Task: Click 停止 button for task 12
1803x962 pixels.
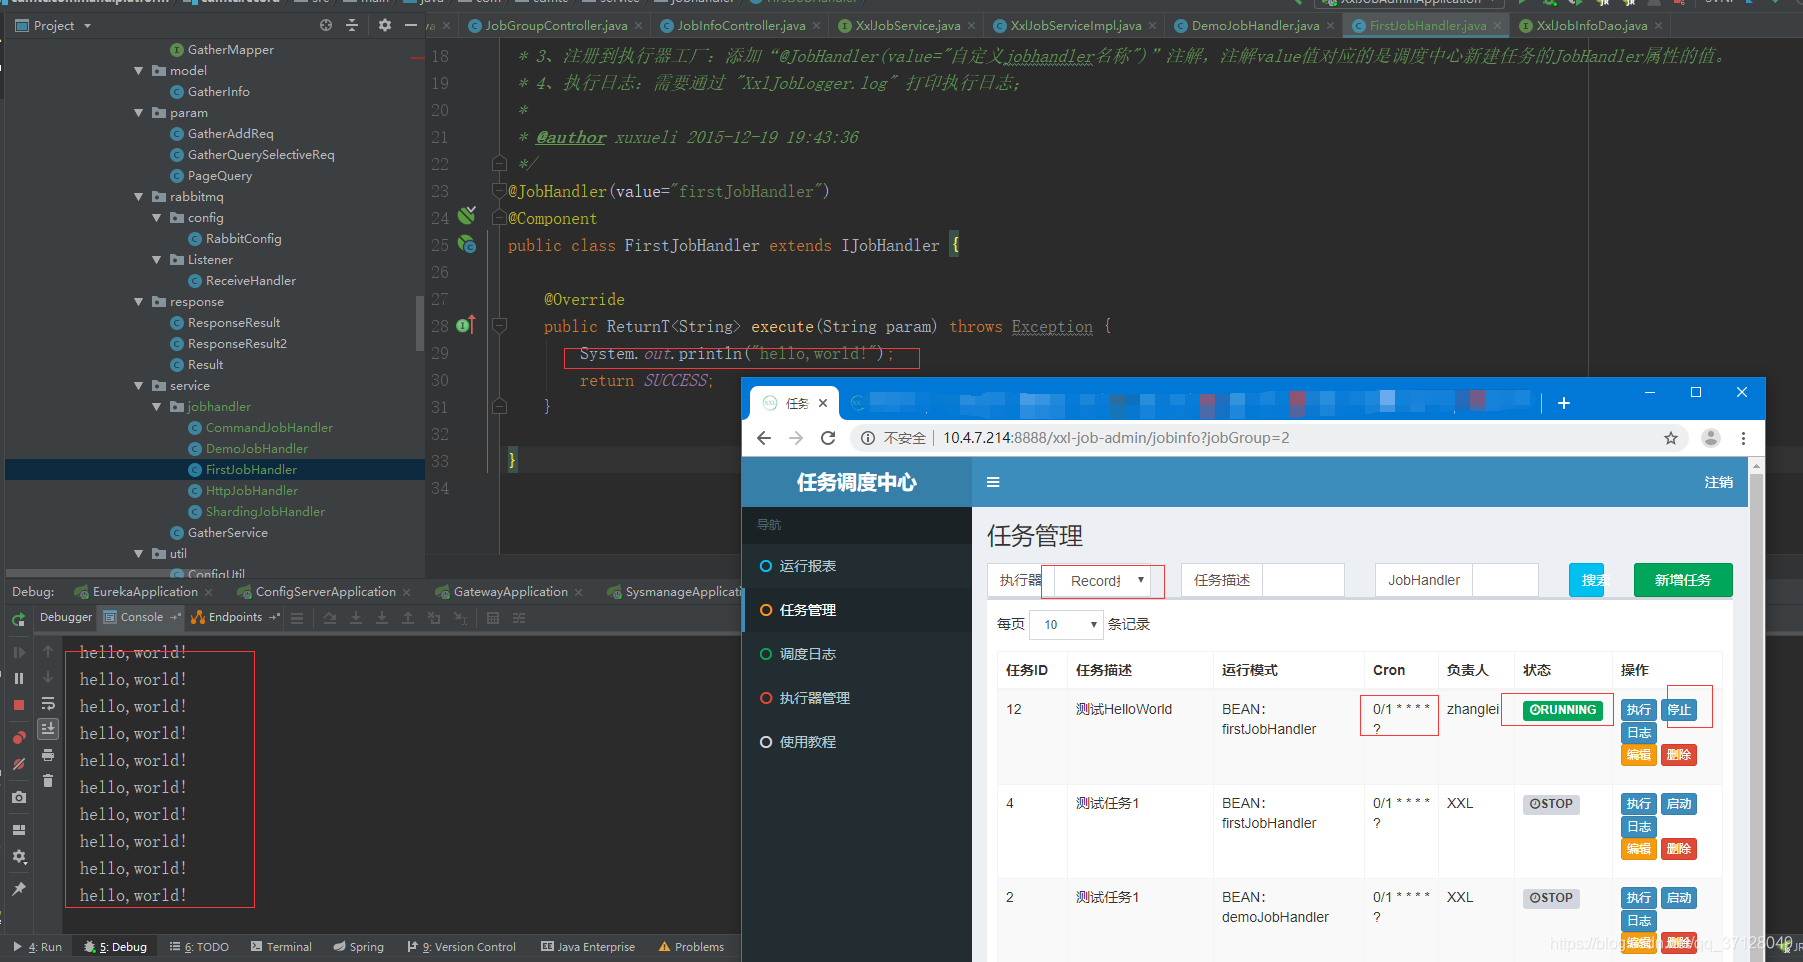Action: 1679,710
